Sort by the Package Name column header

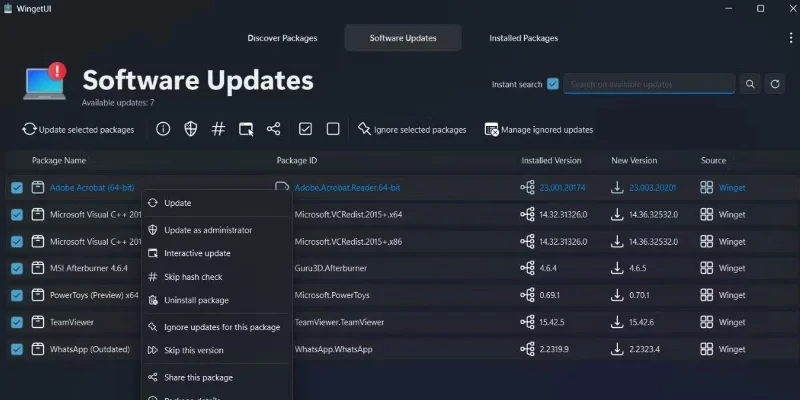[59, 160]
